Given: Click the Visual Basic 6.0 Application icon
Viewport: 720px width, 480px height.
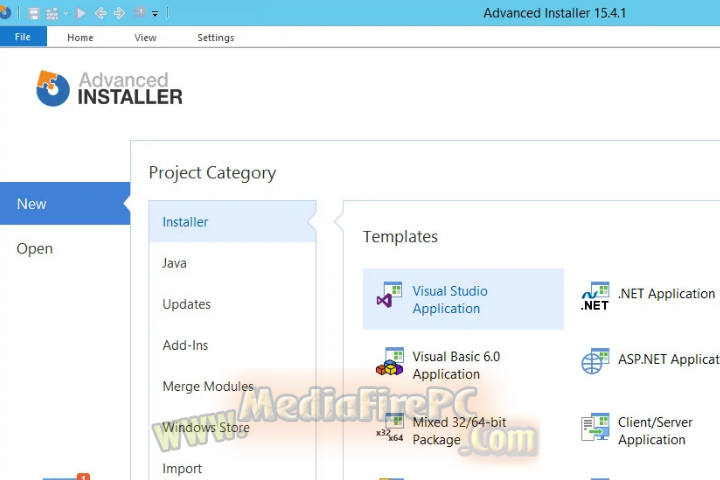Looking at the screenshot, I should tap(389, 361).
